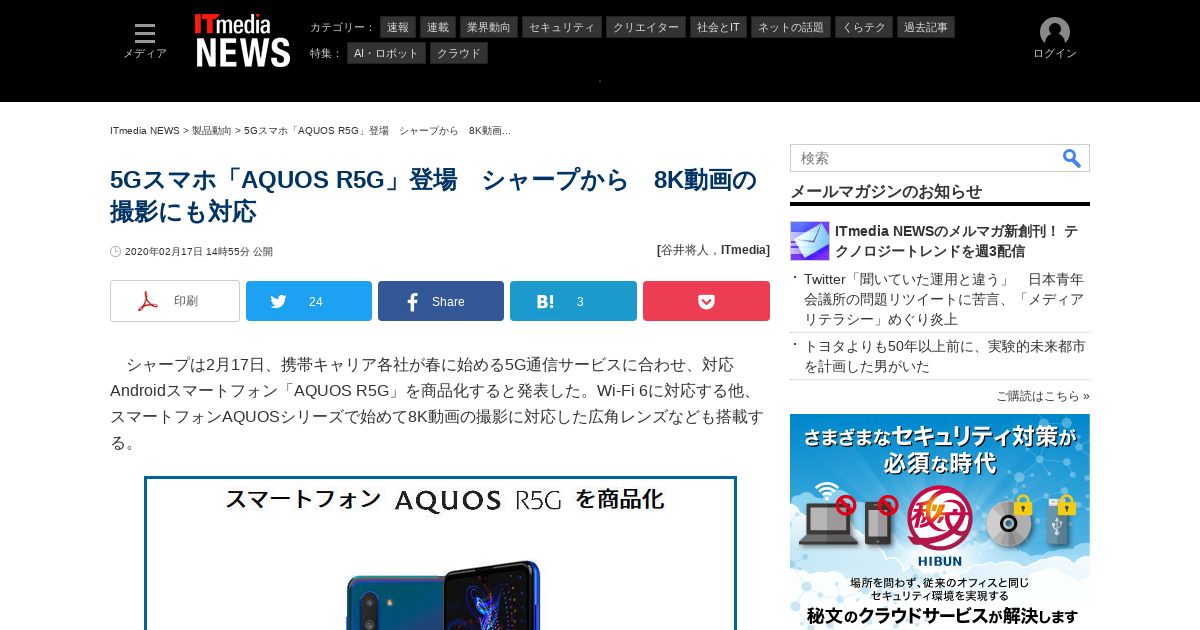The width and height of the screenshot is (1200, 630).
Task: Open the トヨタよりも50年以上前に article
Action: [x=945, y=356]
